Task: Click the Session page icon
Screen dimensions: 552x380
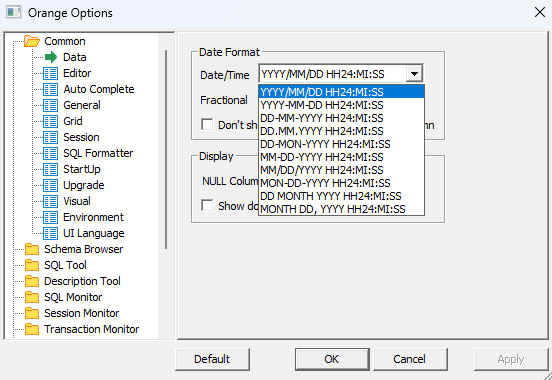Action: (x=50, y=137)
